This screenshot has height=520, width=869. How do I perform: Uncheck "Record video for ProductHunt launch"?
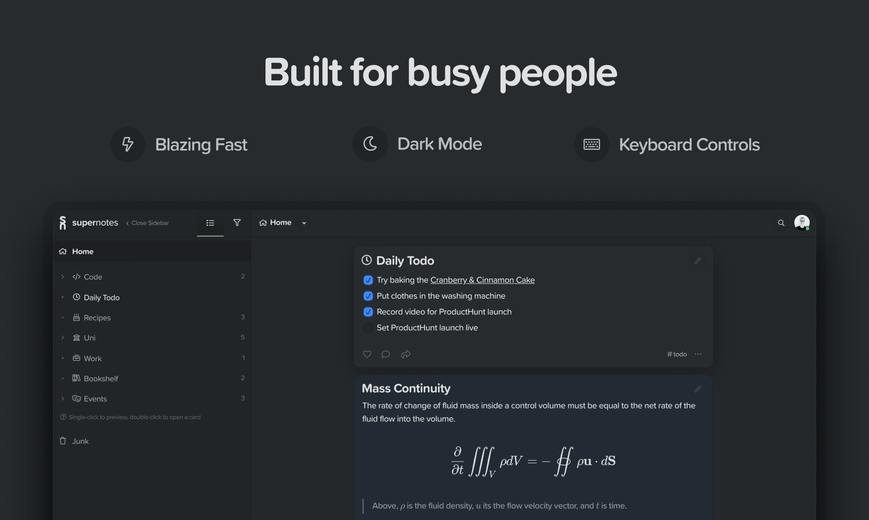(x=368, y=312)
